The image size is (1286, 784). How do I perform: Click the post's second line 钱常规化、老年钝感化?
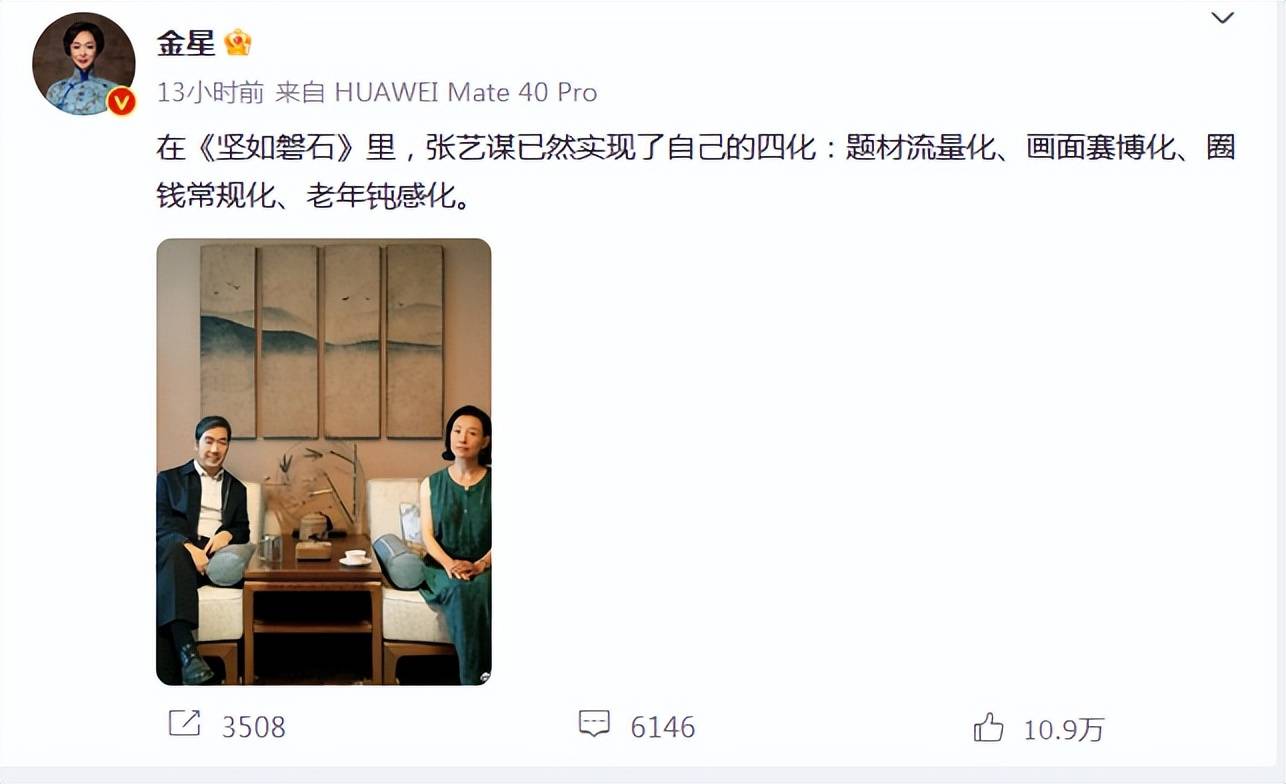[312, 195]
